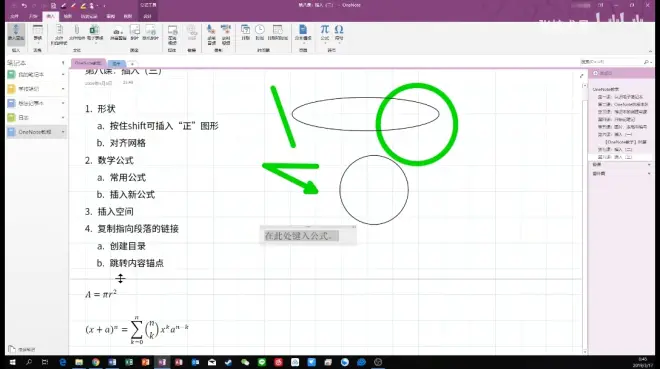Open the 第六课 page in page list
The image size is (660, 369).
(615, 134)
